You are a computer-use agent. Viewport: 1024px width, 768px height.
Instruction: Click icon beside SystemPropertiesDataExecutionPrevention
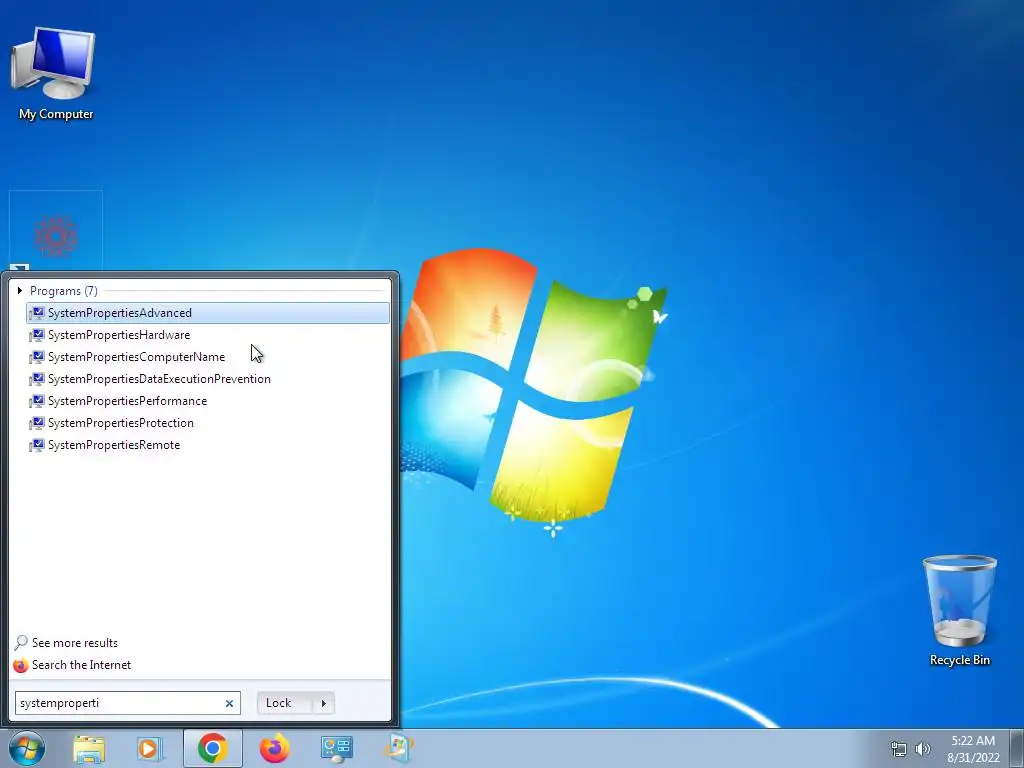coord(37,379)
